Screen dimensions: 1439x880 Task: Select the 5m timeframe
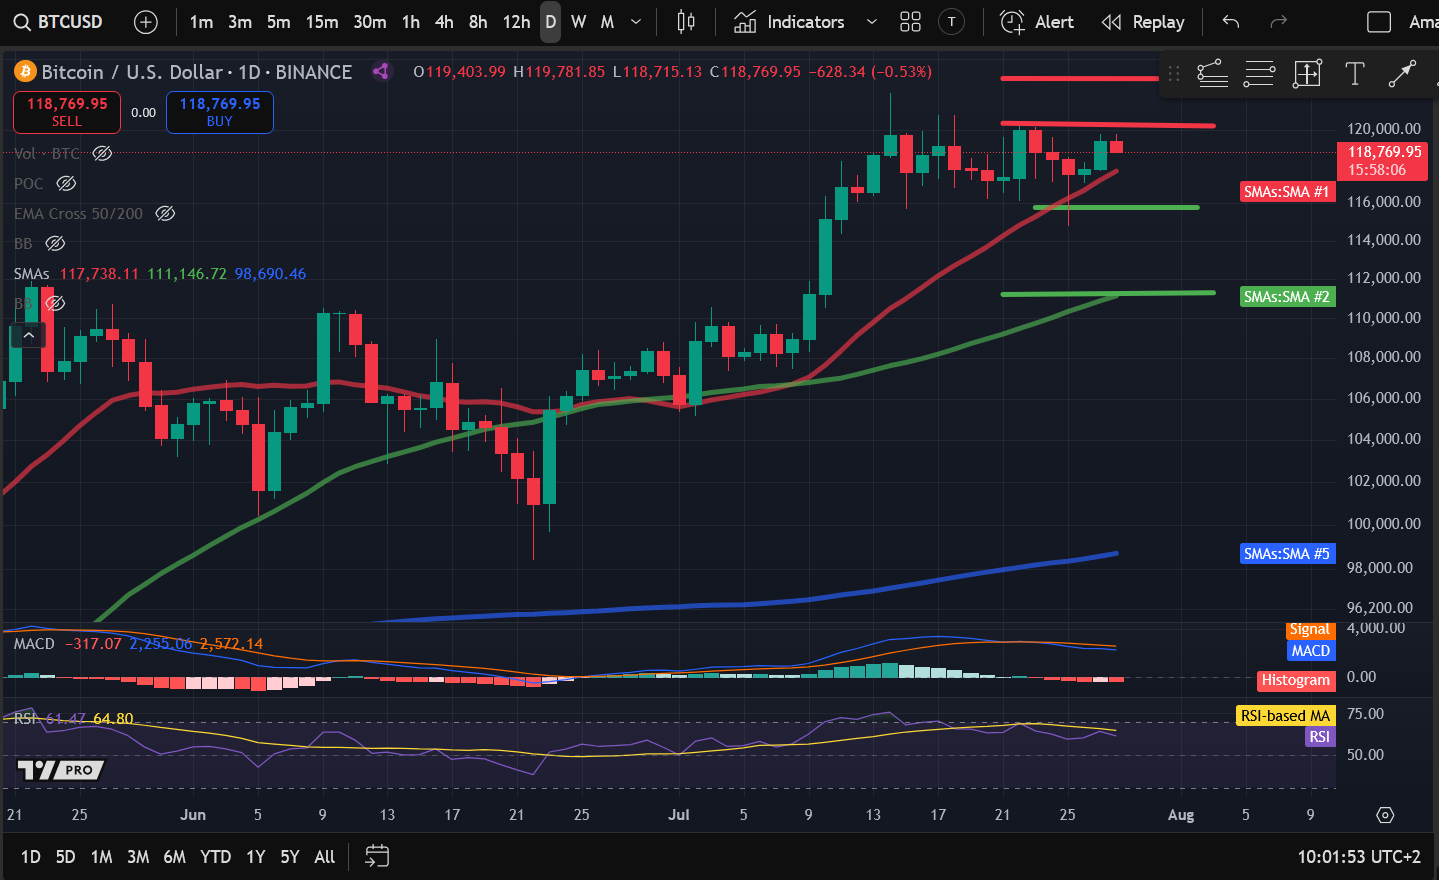(x=279, y=22)
